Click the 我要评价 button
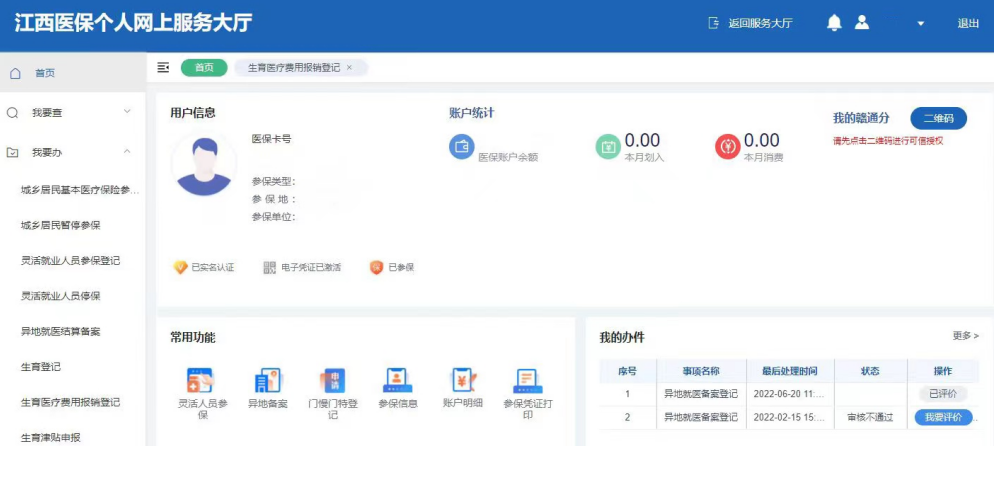The width and height of the screenshot is (994, 480). (x=943, y=417)
